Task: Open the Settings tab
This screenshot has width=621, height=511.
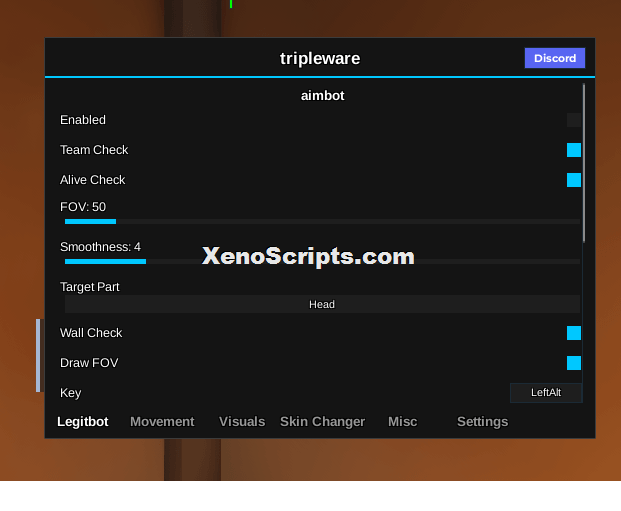Action: pos(482,421)
